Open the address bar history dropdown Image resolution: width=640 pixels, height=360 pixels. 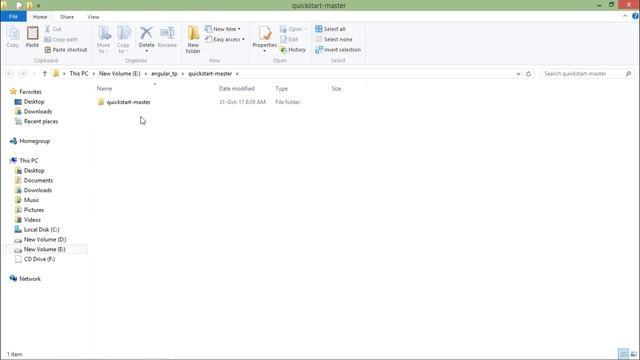(x=518, y=74)
